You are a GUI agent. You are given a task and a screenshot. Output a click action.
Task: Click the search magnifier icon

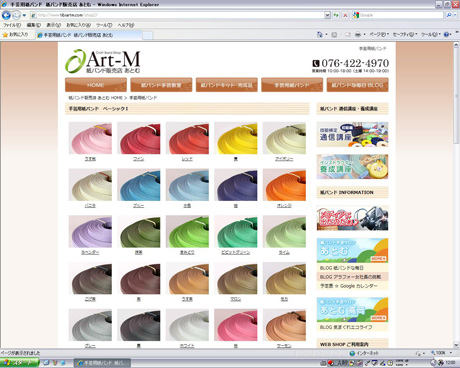(x=449, y=15)
